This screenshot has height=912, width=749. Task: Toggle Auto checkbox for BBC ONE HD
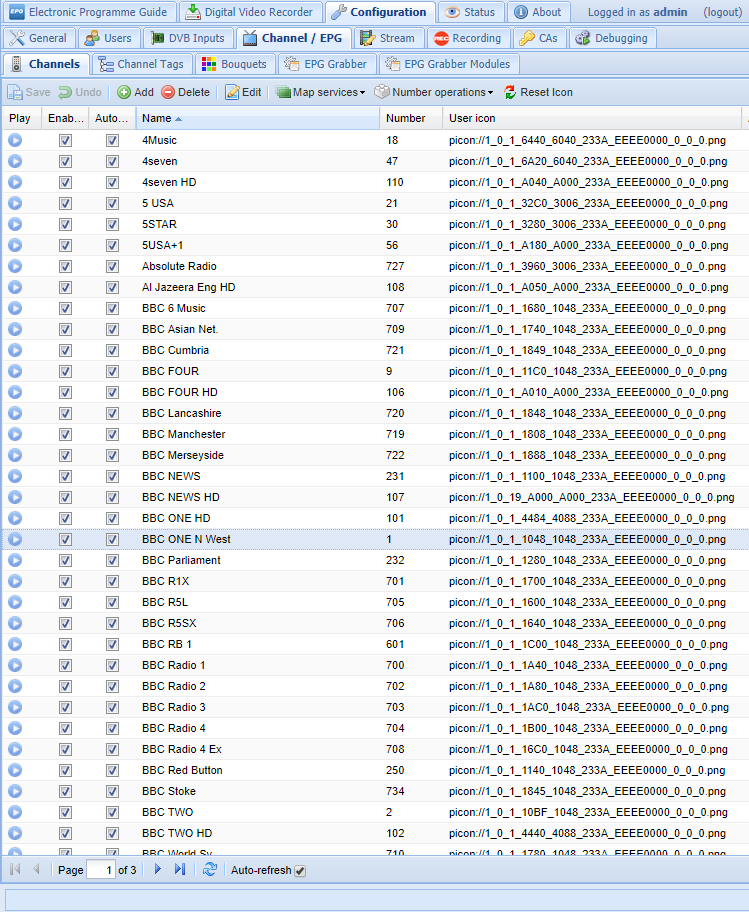point(112,519)
